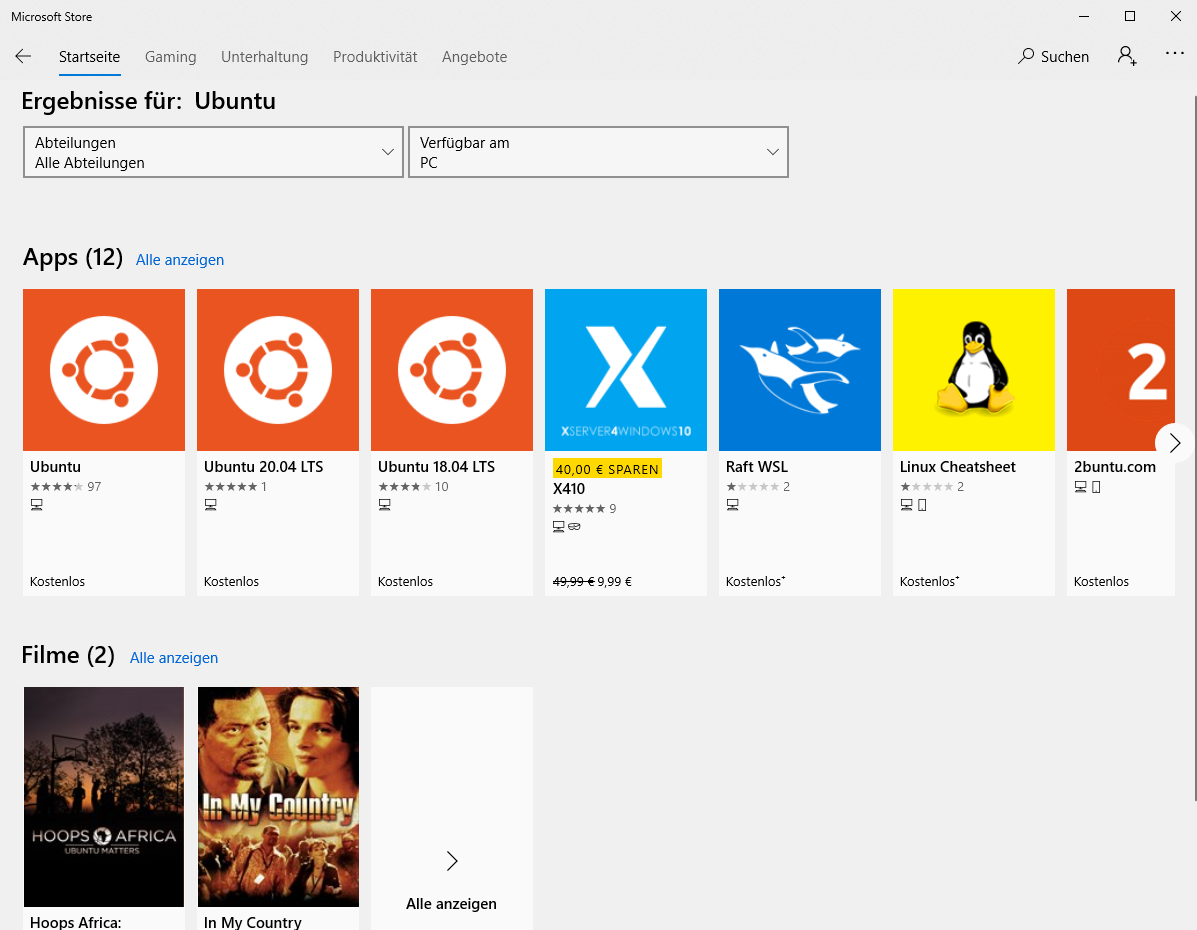The width and height of the screenshot is (1197, 930).
Task: Open the Hoops Africa movie poster
Action: click(x=104, y=796)
